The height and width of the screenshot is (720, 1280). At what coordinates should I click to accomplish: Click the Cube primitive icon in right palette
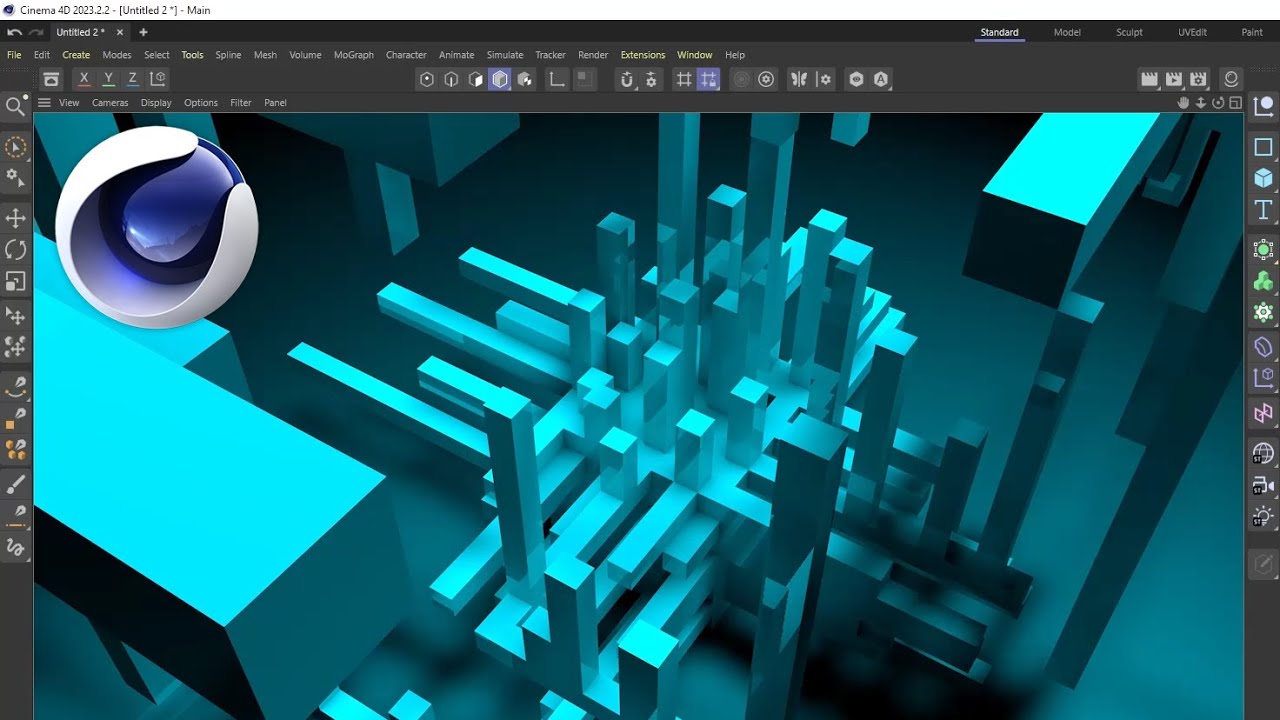tap(1264, 178)
